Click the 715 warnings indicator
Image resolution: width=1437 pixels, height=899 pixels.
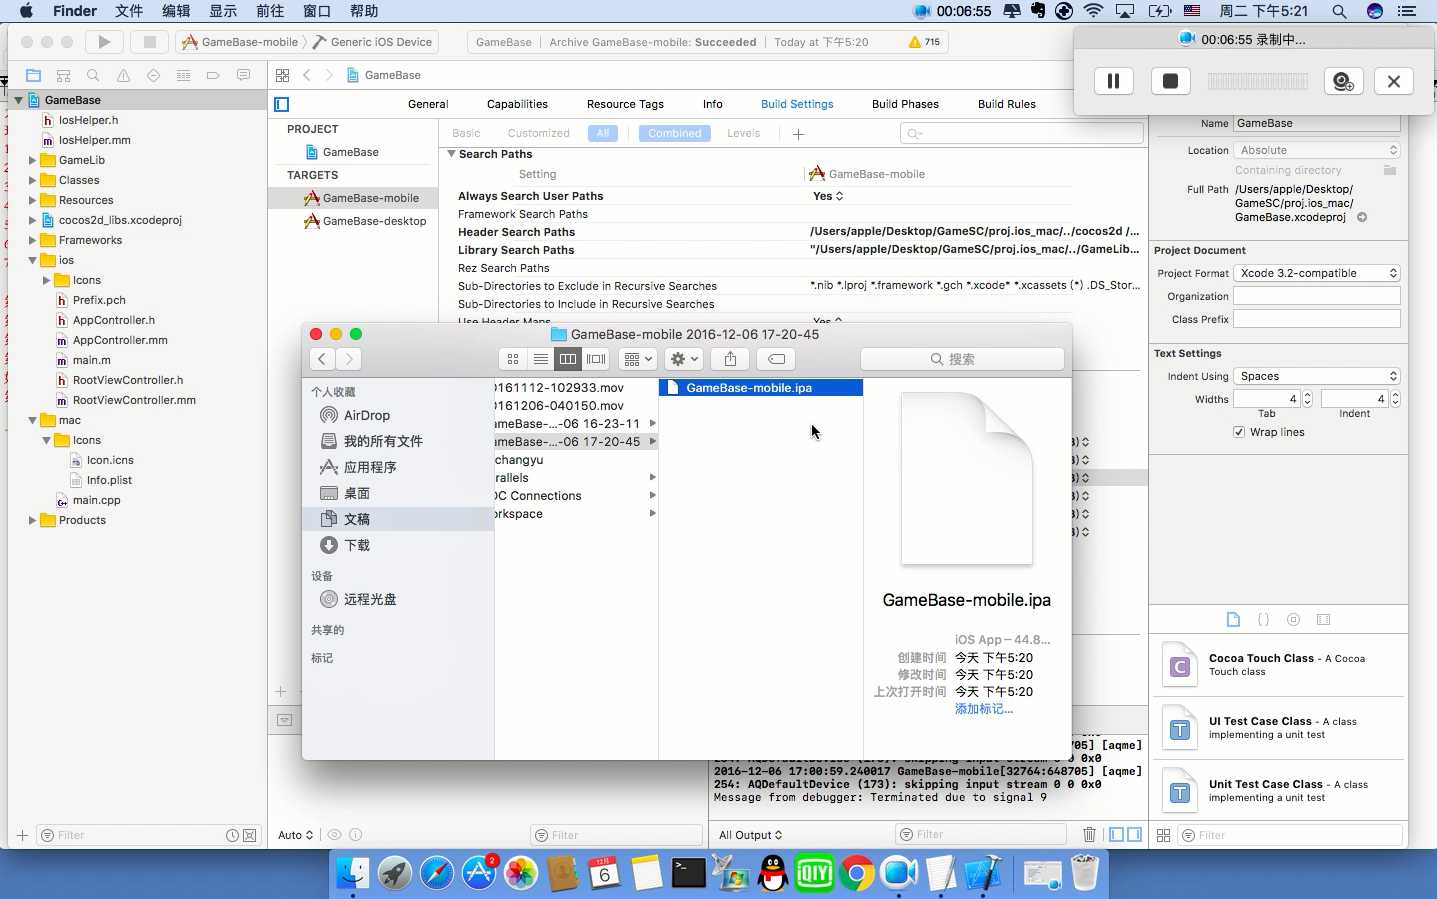pyautogui.click(x=924, y=42)
